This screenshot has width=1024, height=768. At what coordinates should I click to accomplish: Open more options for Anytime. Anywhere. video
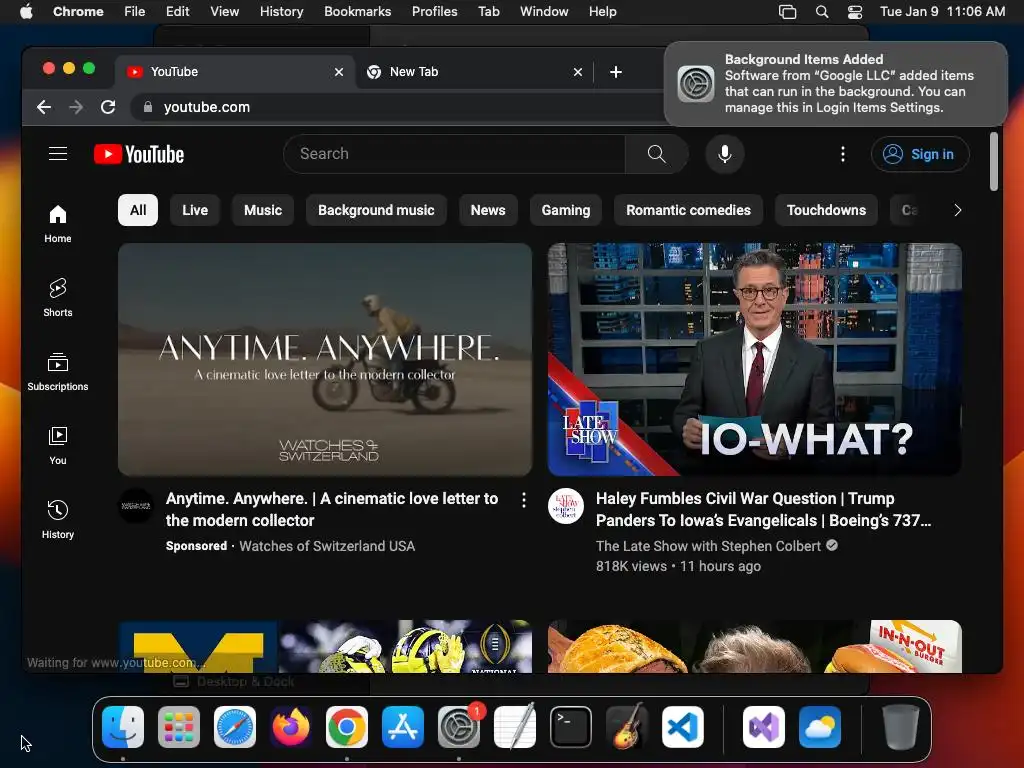(x=524, y=500)
